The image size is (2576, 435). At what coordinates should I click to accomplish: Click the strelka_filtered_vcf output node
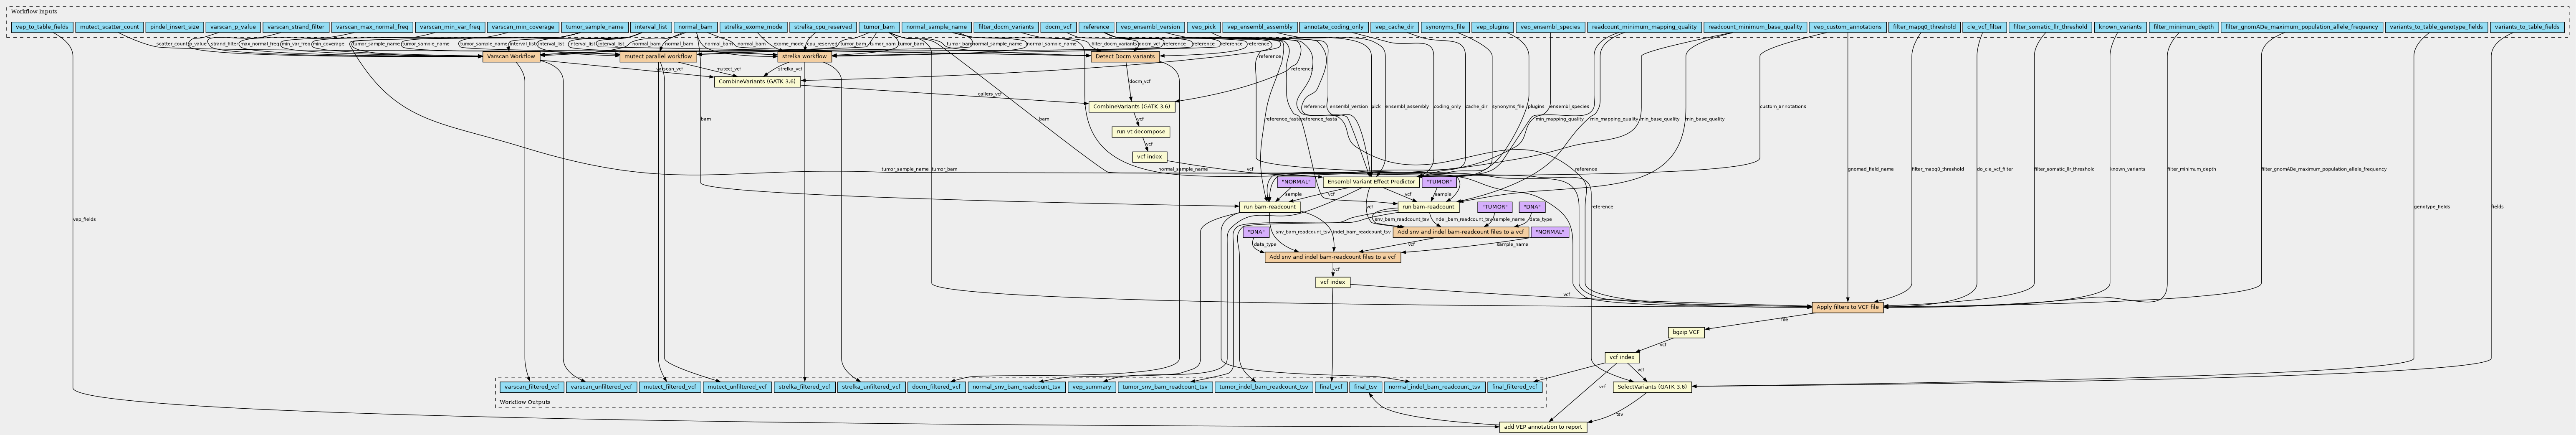coord(804,386)
